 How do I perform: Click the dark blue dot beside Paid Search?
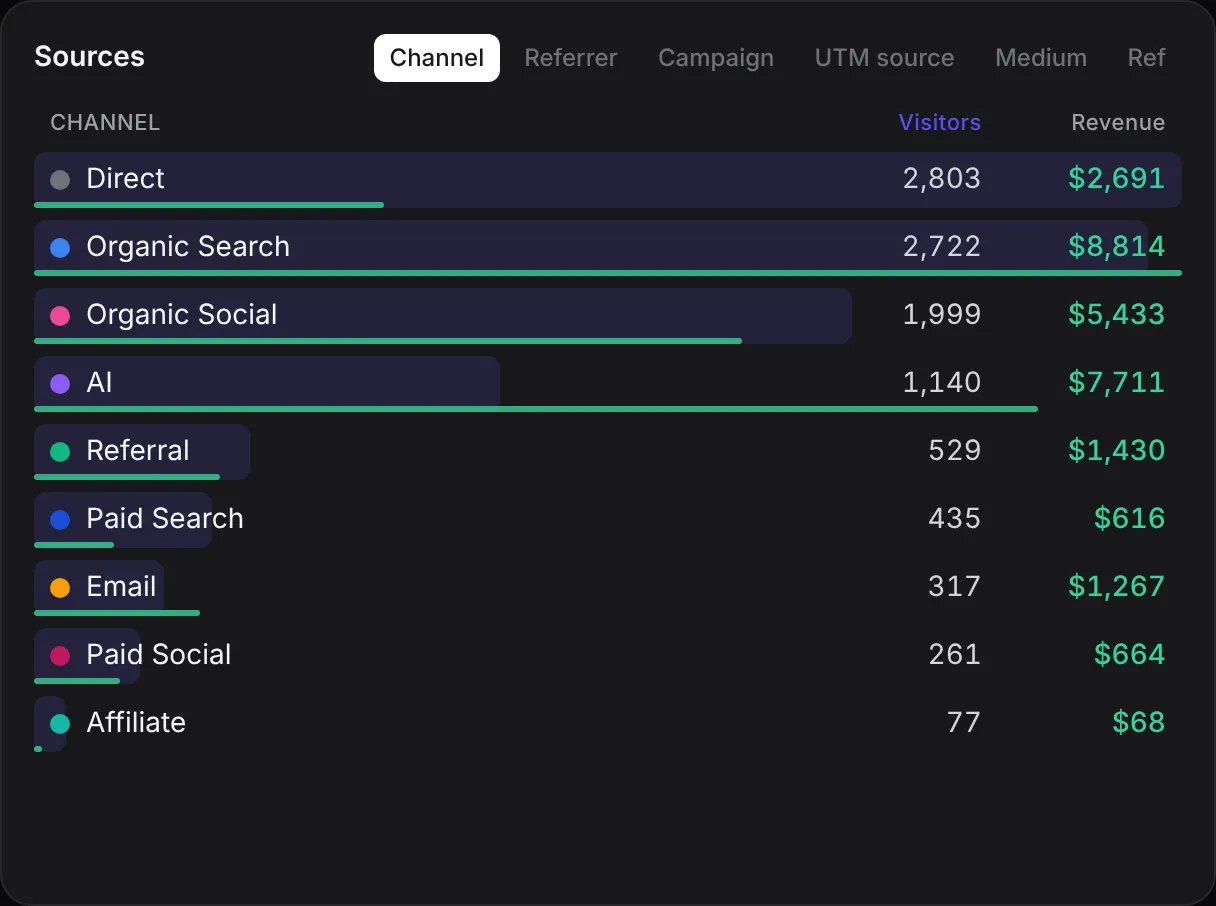click(60, 520)
